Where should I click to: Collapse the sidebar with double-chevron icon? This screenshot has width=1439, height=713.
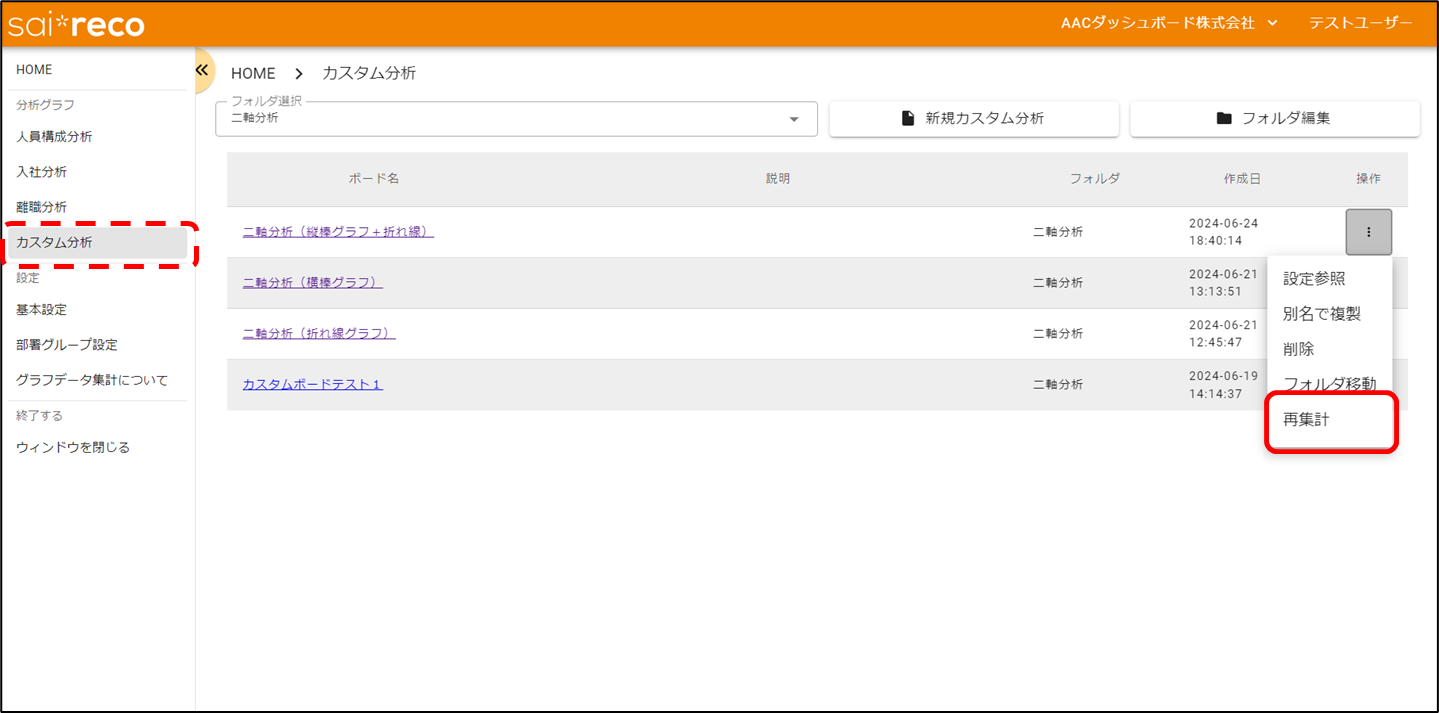pyautogui.click(x=201, y=71)
